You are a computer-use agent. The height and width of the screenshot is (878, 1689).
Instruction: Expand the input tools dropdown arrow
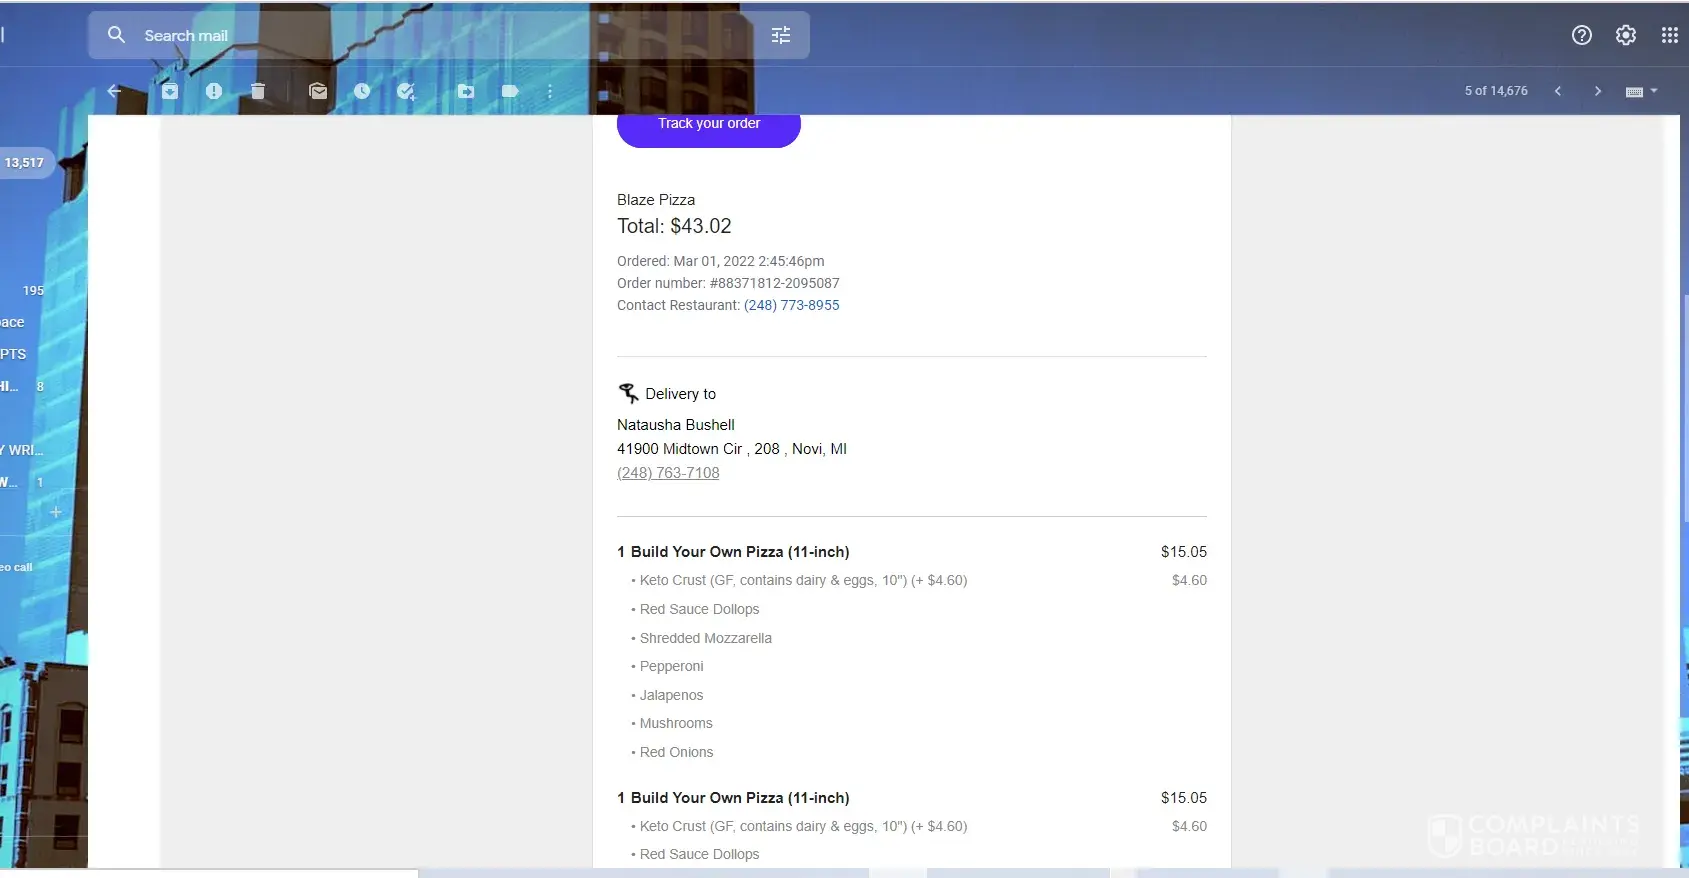click(x=1654, y=91)
